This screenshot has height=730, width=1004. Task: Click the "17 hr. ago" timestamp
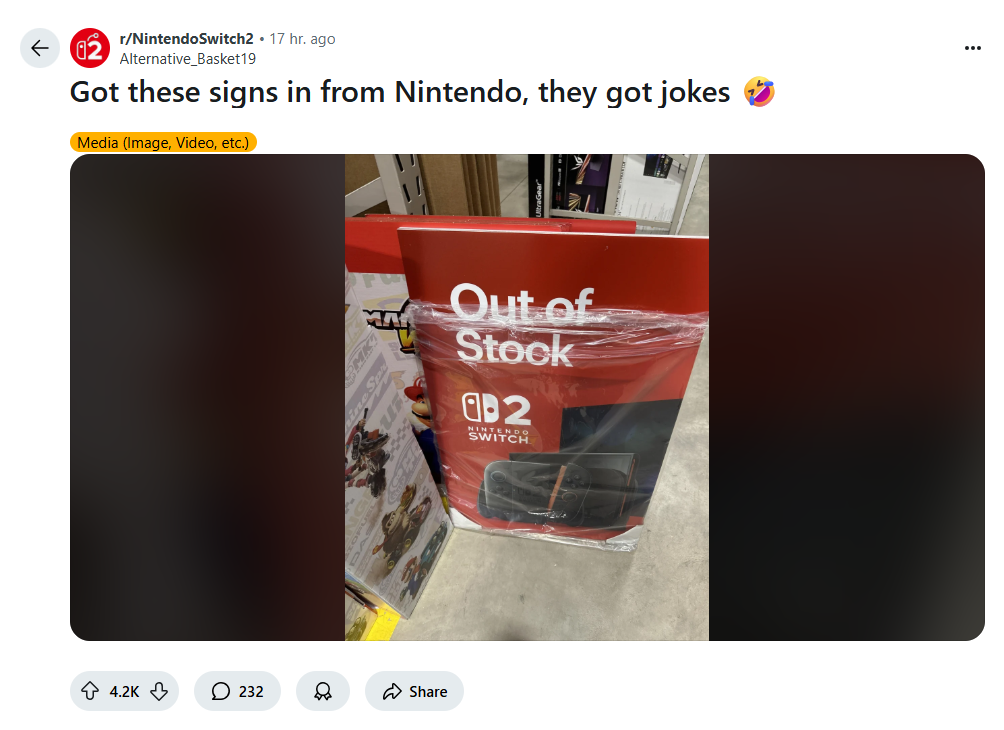click(x=302, y=39)
